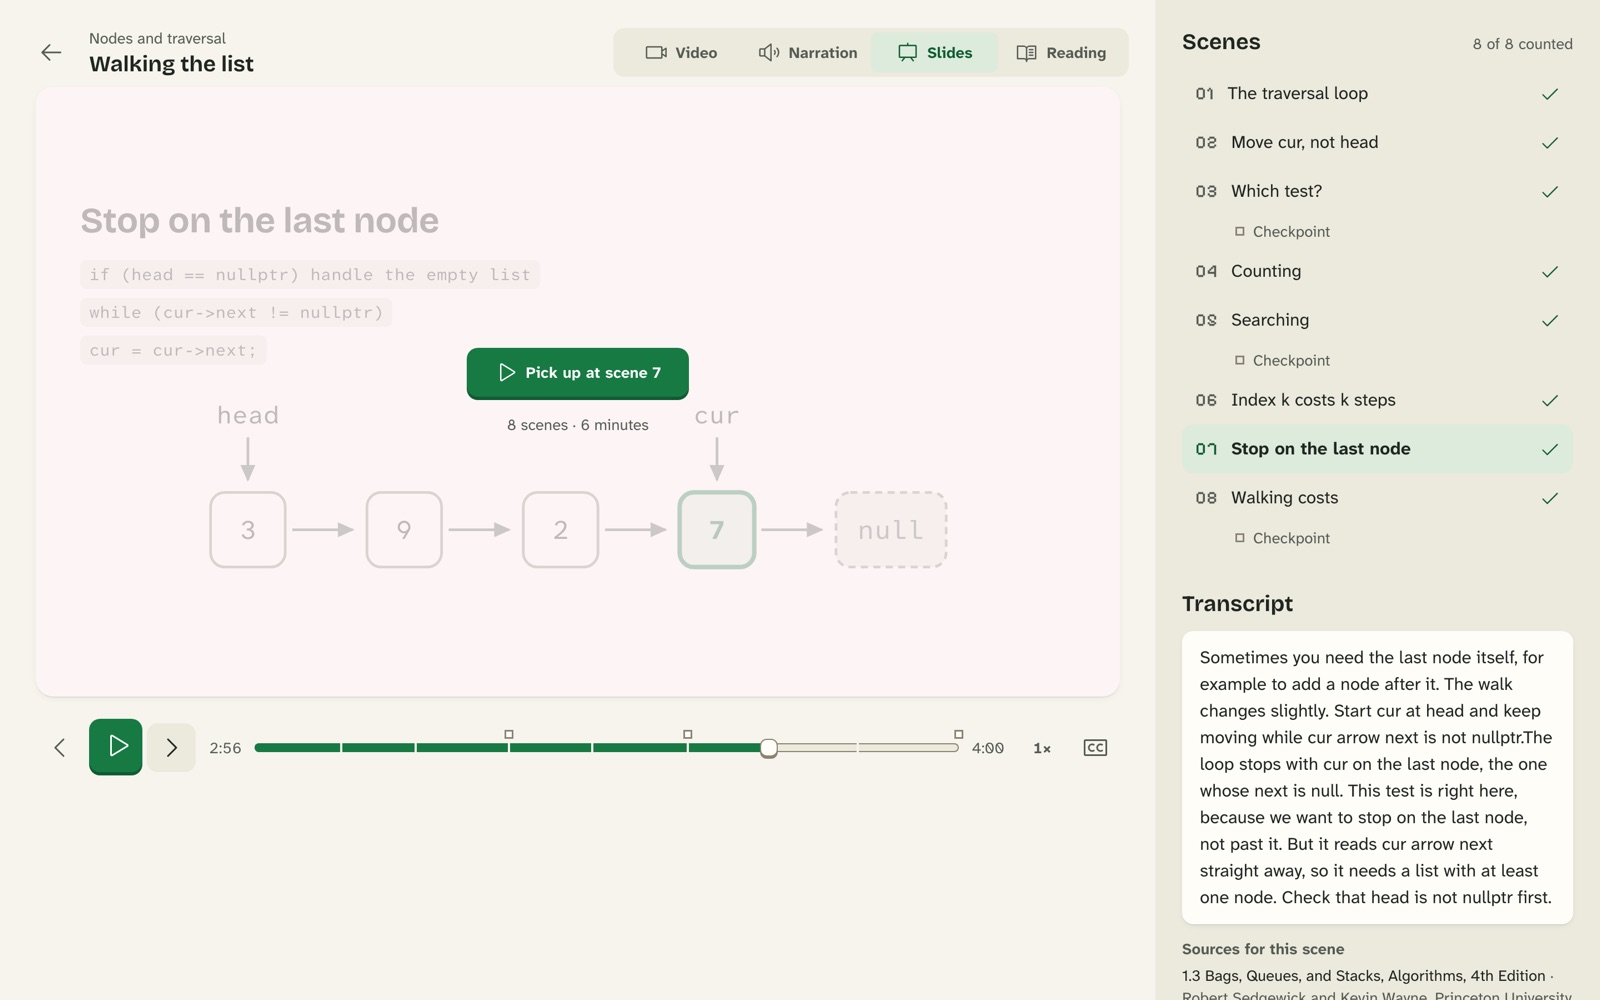The height and width of the screenshot is (1000, 1600).
Task: Open scene 01 The traversal loop
Action: coord(1377,94)
